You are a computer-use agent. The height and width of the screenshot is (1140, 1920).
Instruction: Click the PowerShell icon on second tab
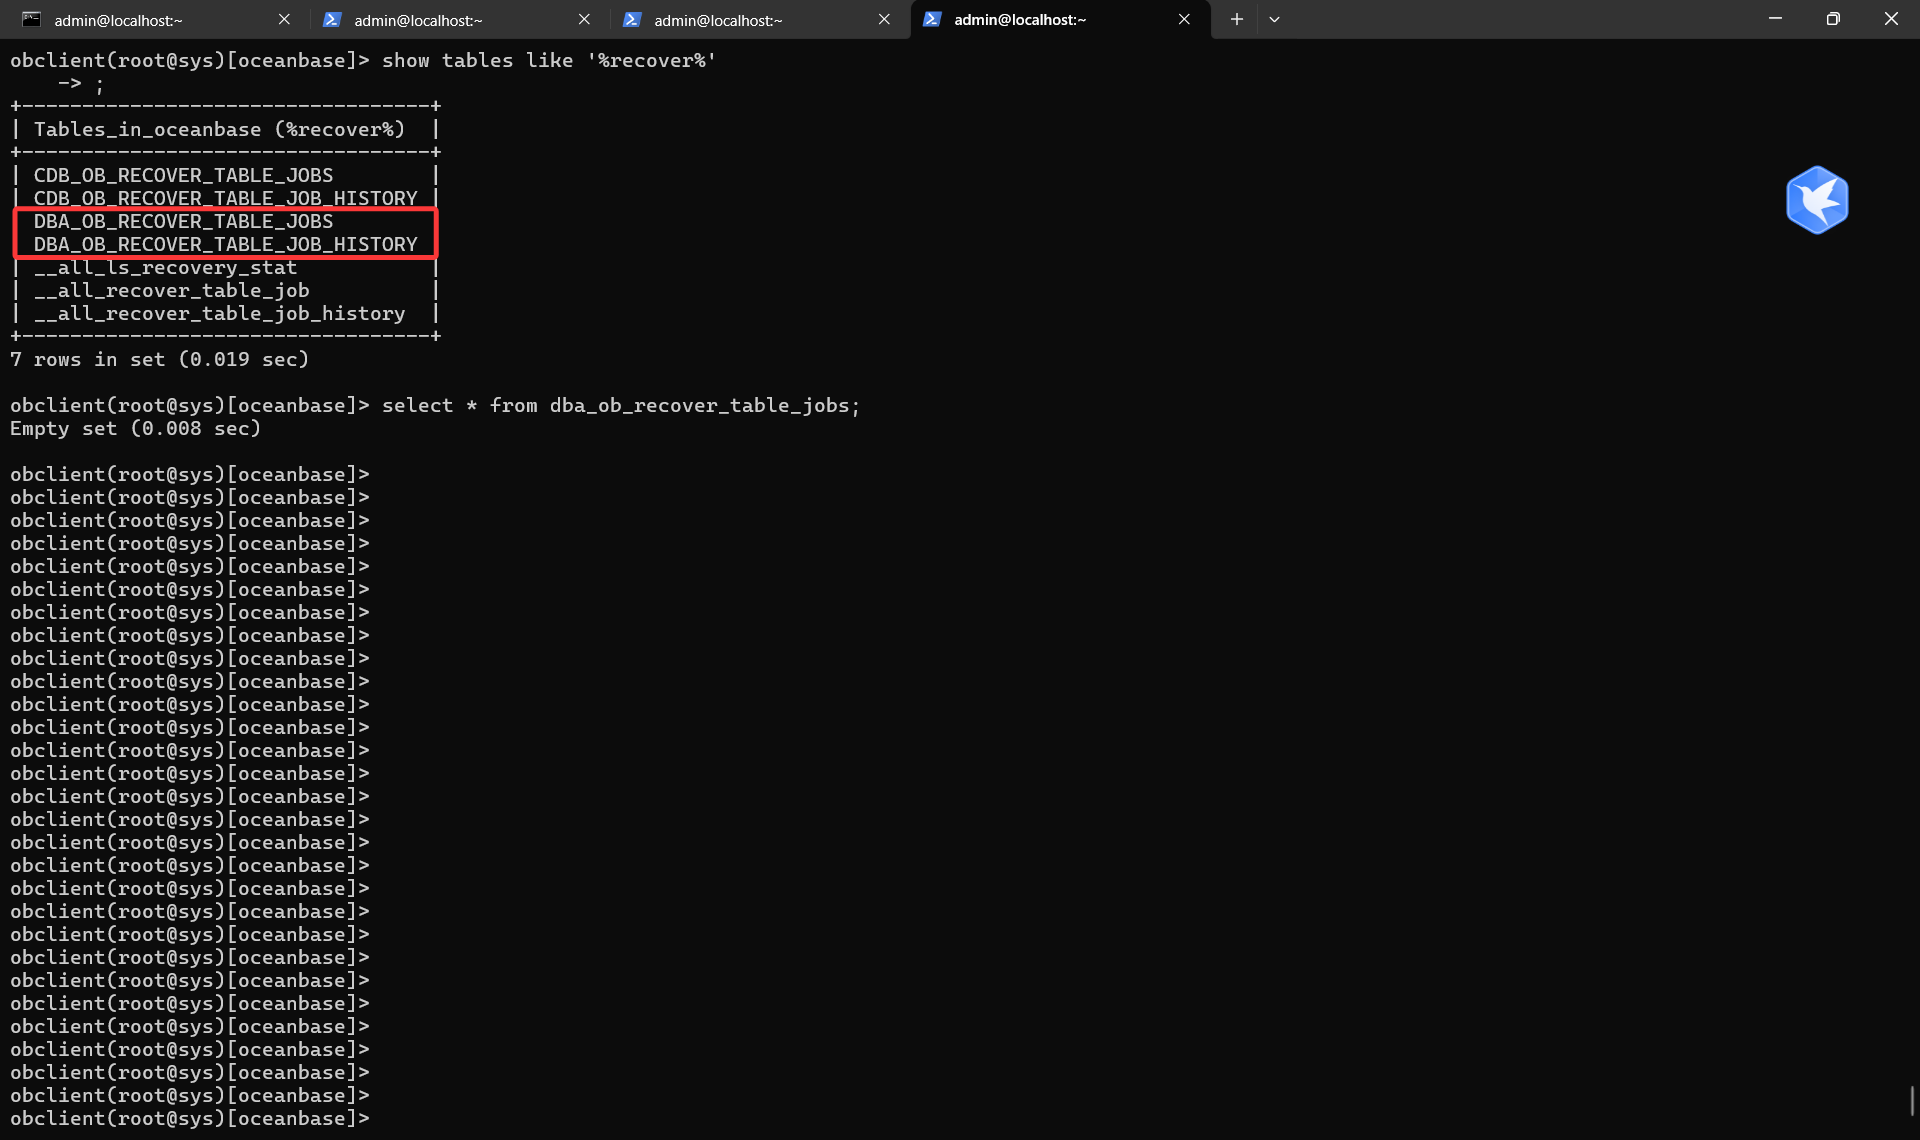point(332,19)
